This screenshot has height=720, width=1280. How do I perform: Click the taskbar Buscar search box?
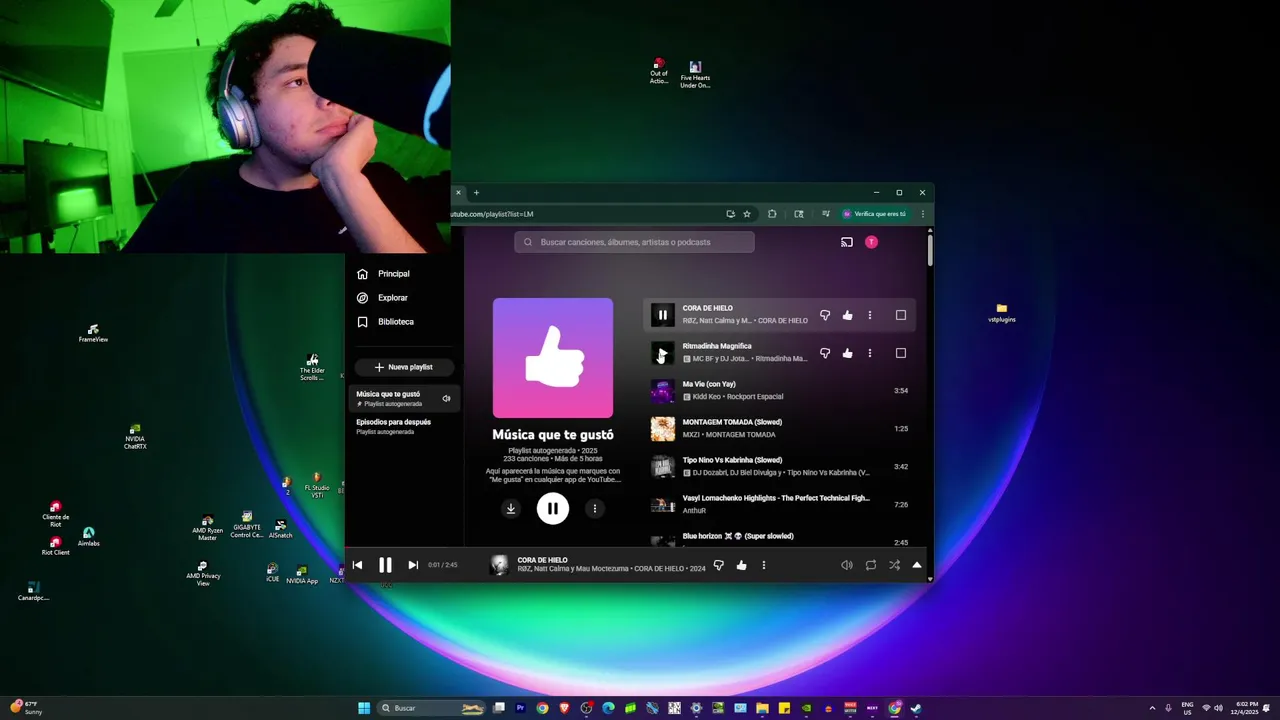click(432, 708)
